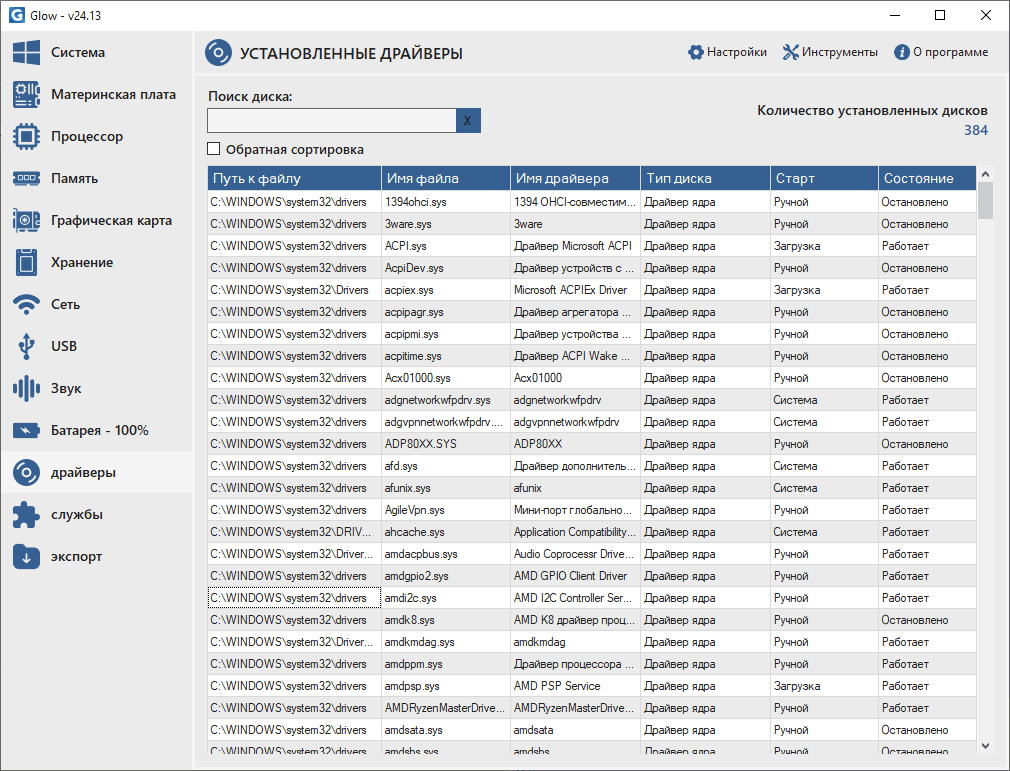Select the 3ware.sys file cell
The image size is (1010, 771).
click(x=446, y=224)
